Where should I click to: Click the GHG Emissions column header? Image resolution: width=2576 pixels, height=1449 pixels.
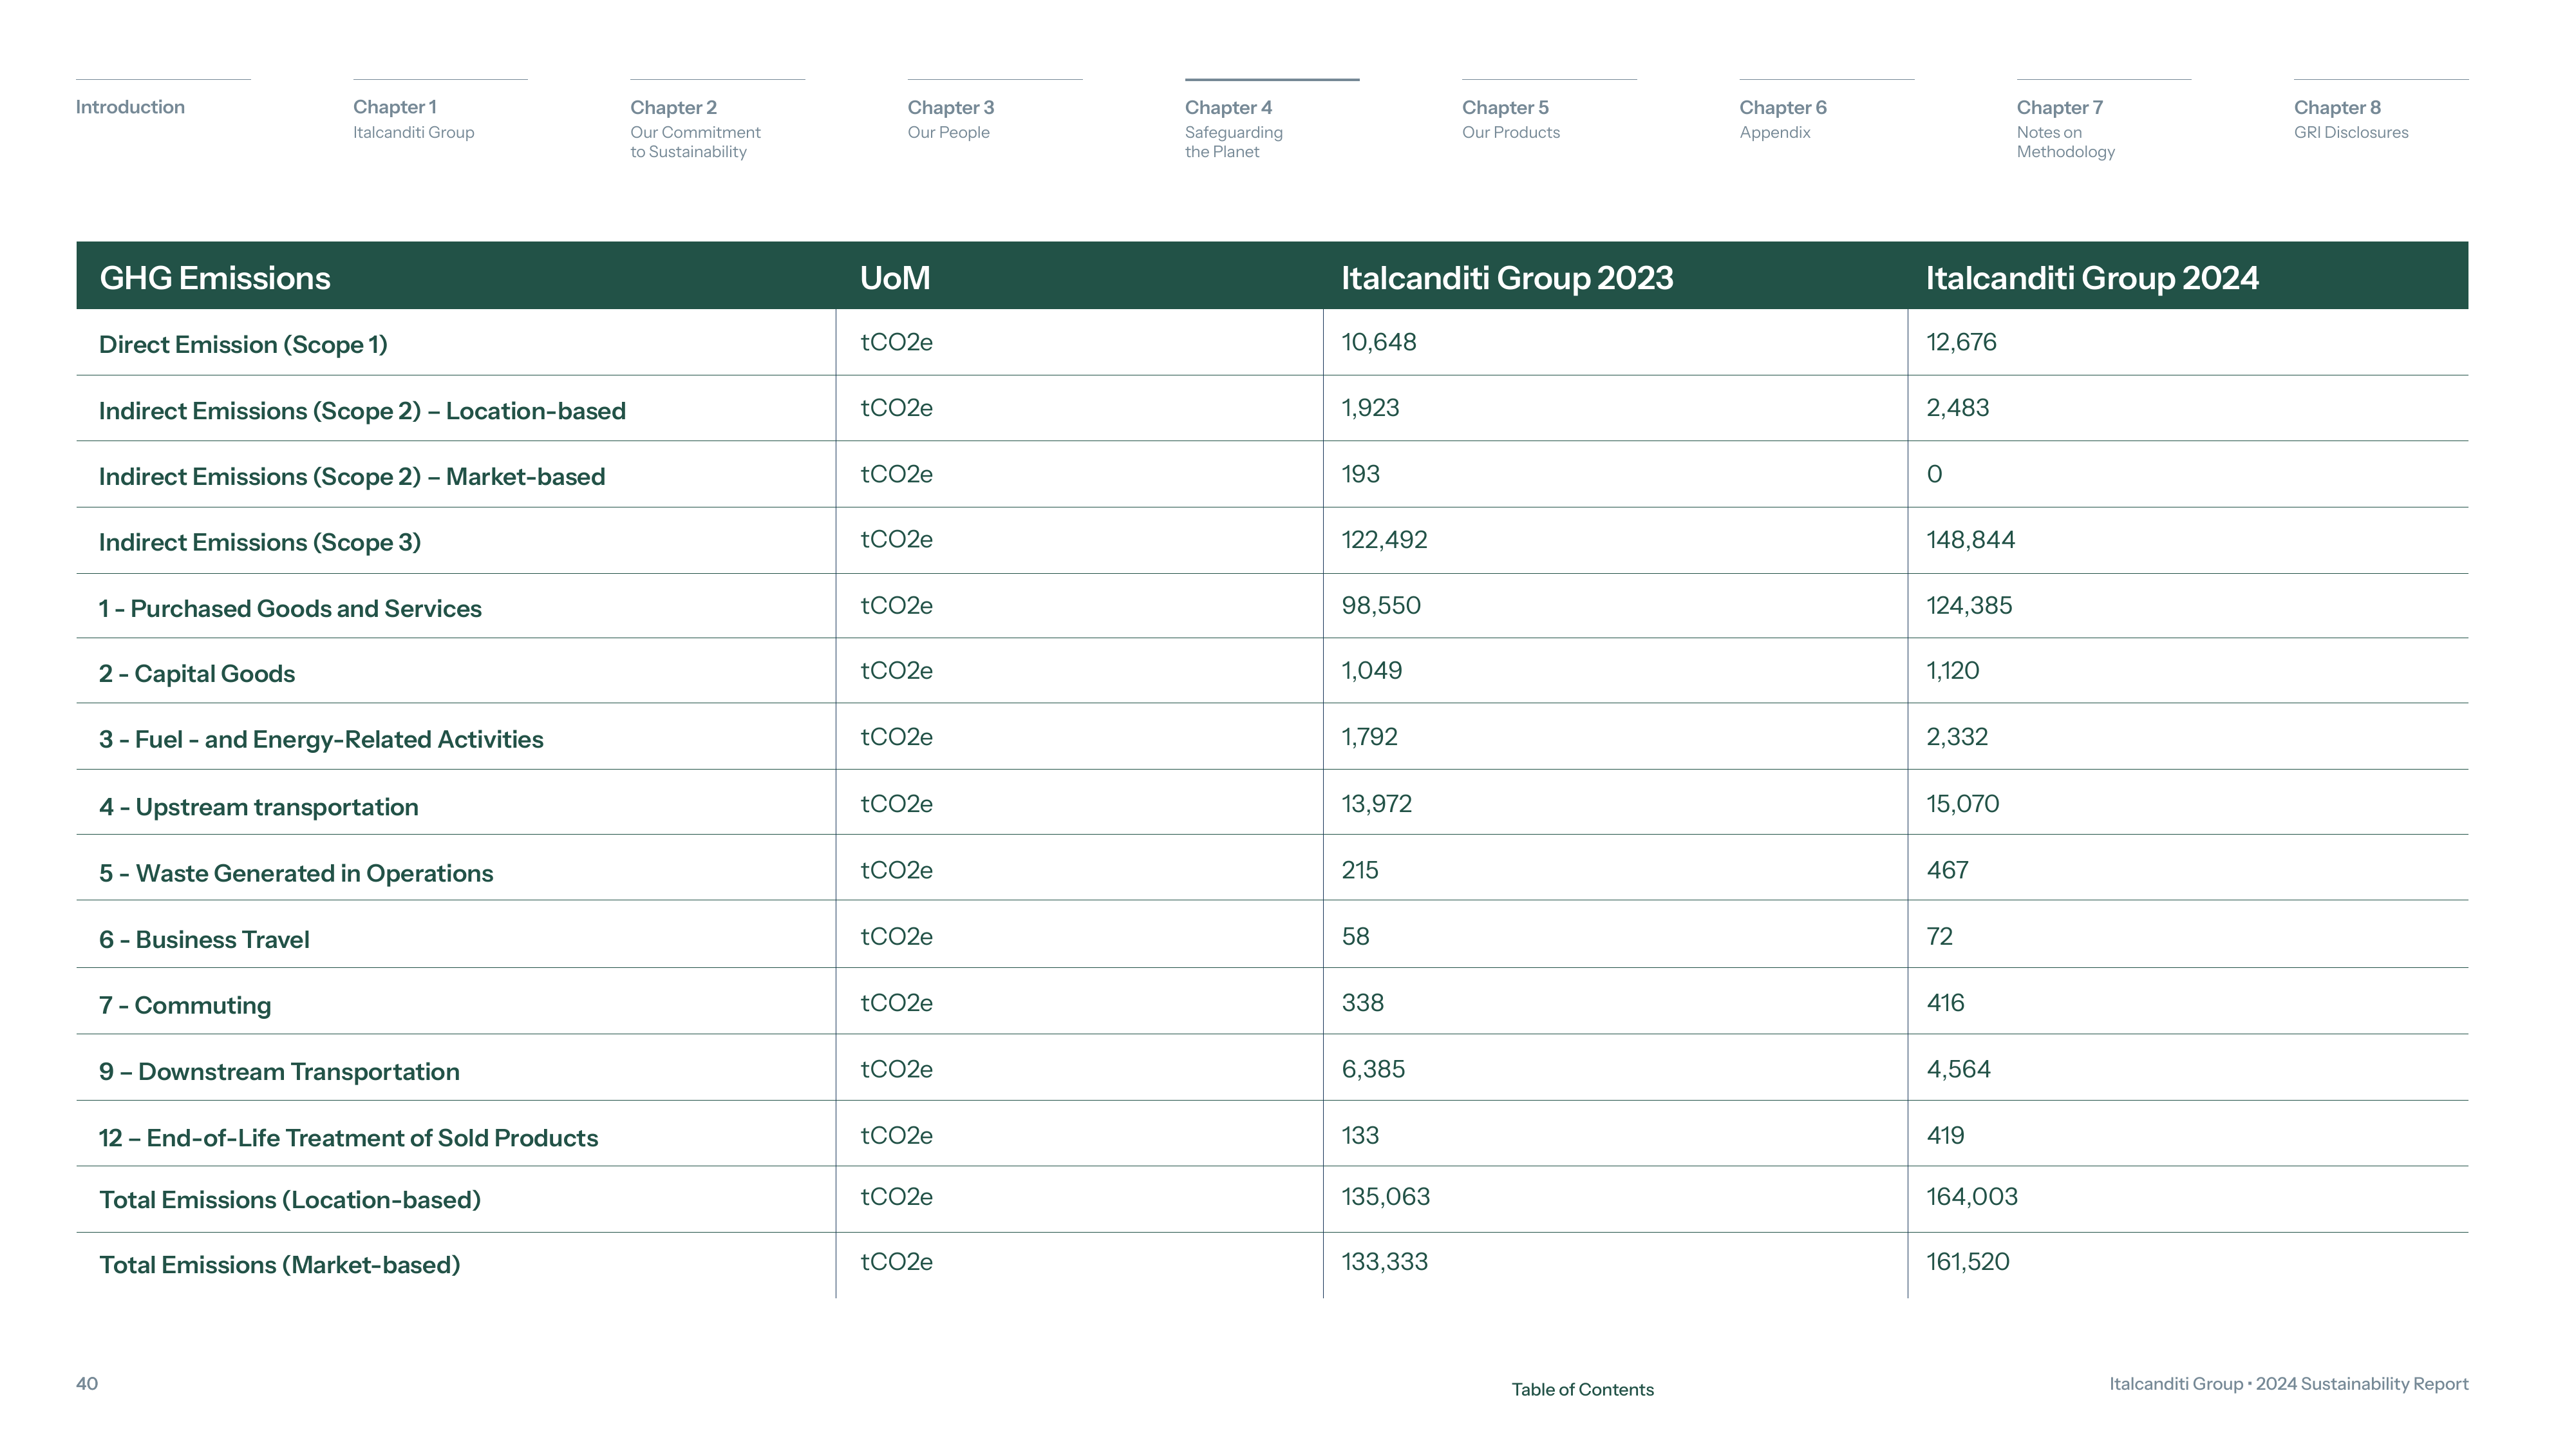pos(215,277)
